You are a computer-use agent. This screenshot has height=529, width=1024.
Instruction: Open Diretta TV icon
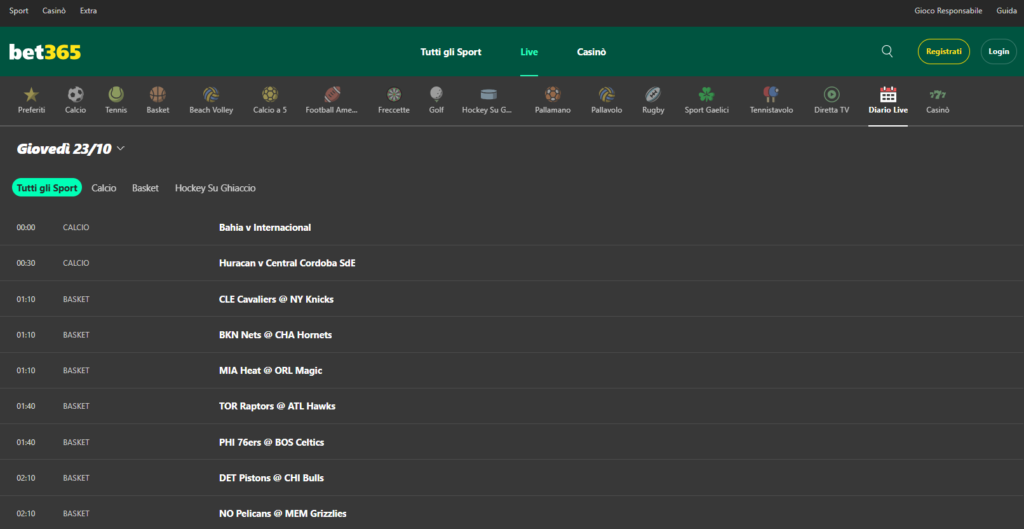pos(831,95)
